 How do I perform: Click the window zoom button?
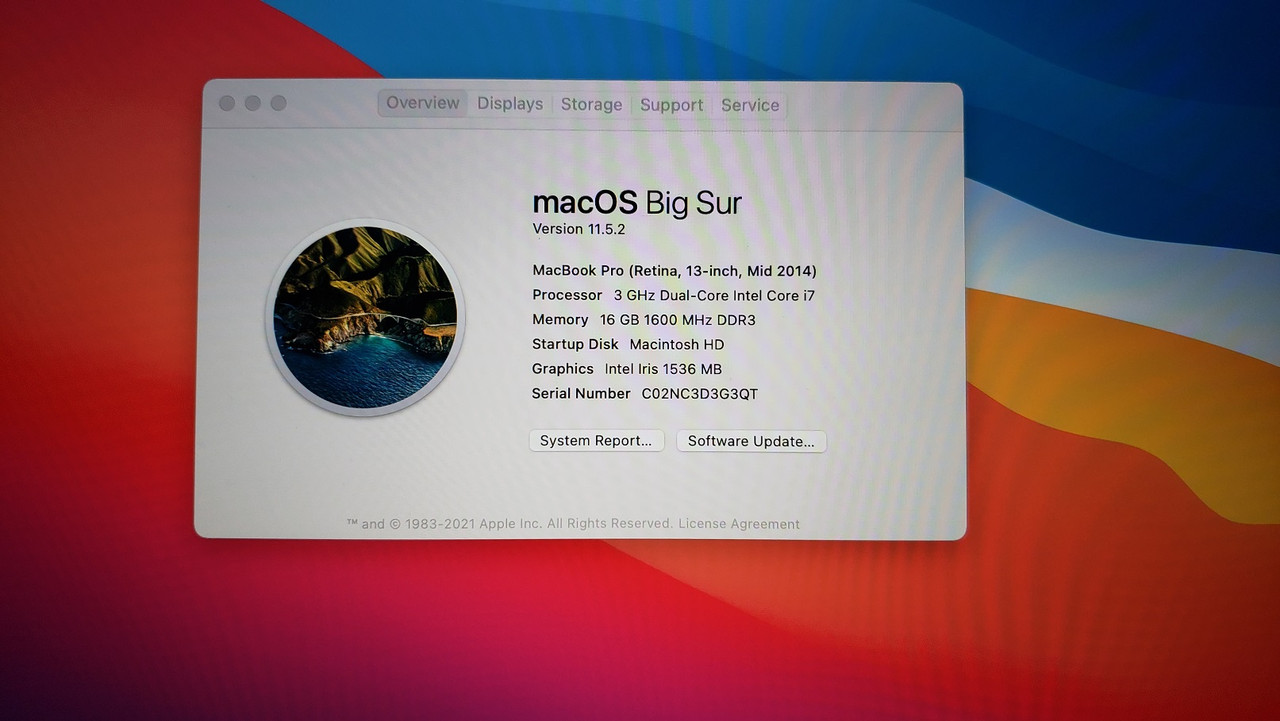[279, 103]
